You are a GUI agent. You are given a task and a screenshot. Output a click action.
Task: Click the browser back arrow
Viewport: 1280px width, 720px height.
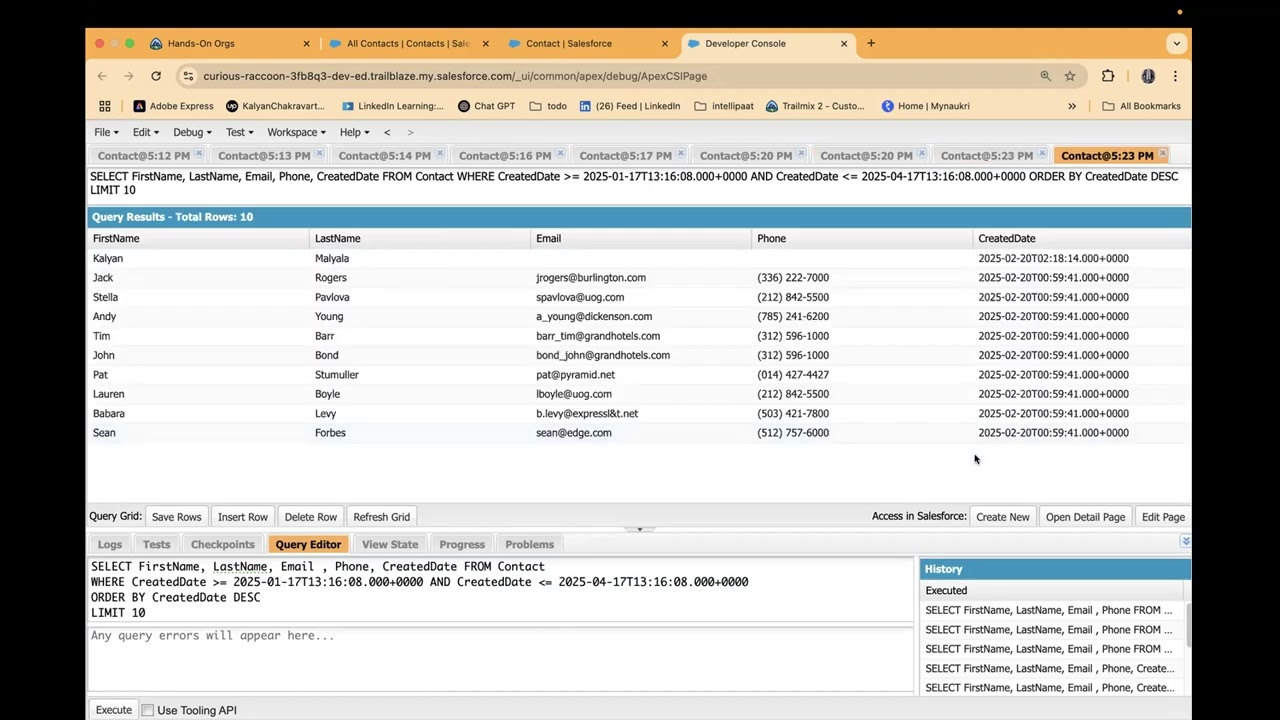102,76
